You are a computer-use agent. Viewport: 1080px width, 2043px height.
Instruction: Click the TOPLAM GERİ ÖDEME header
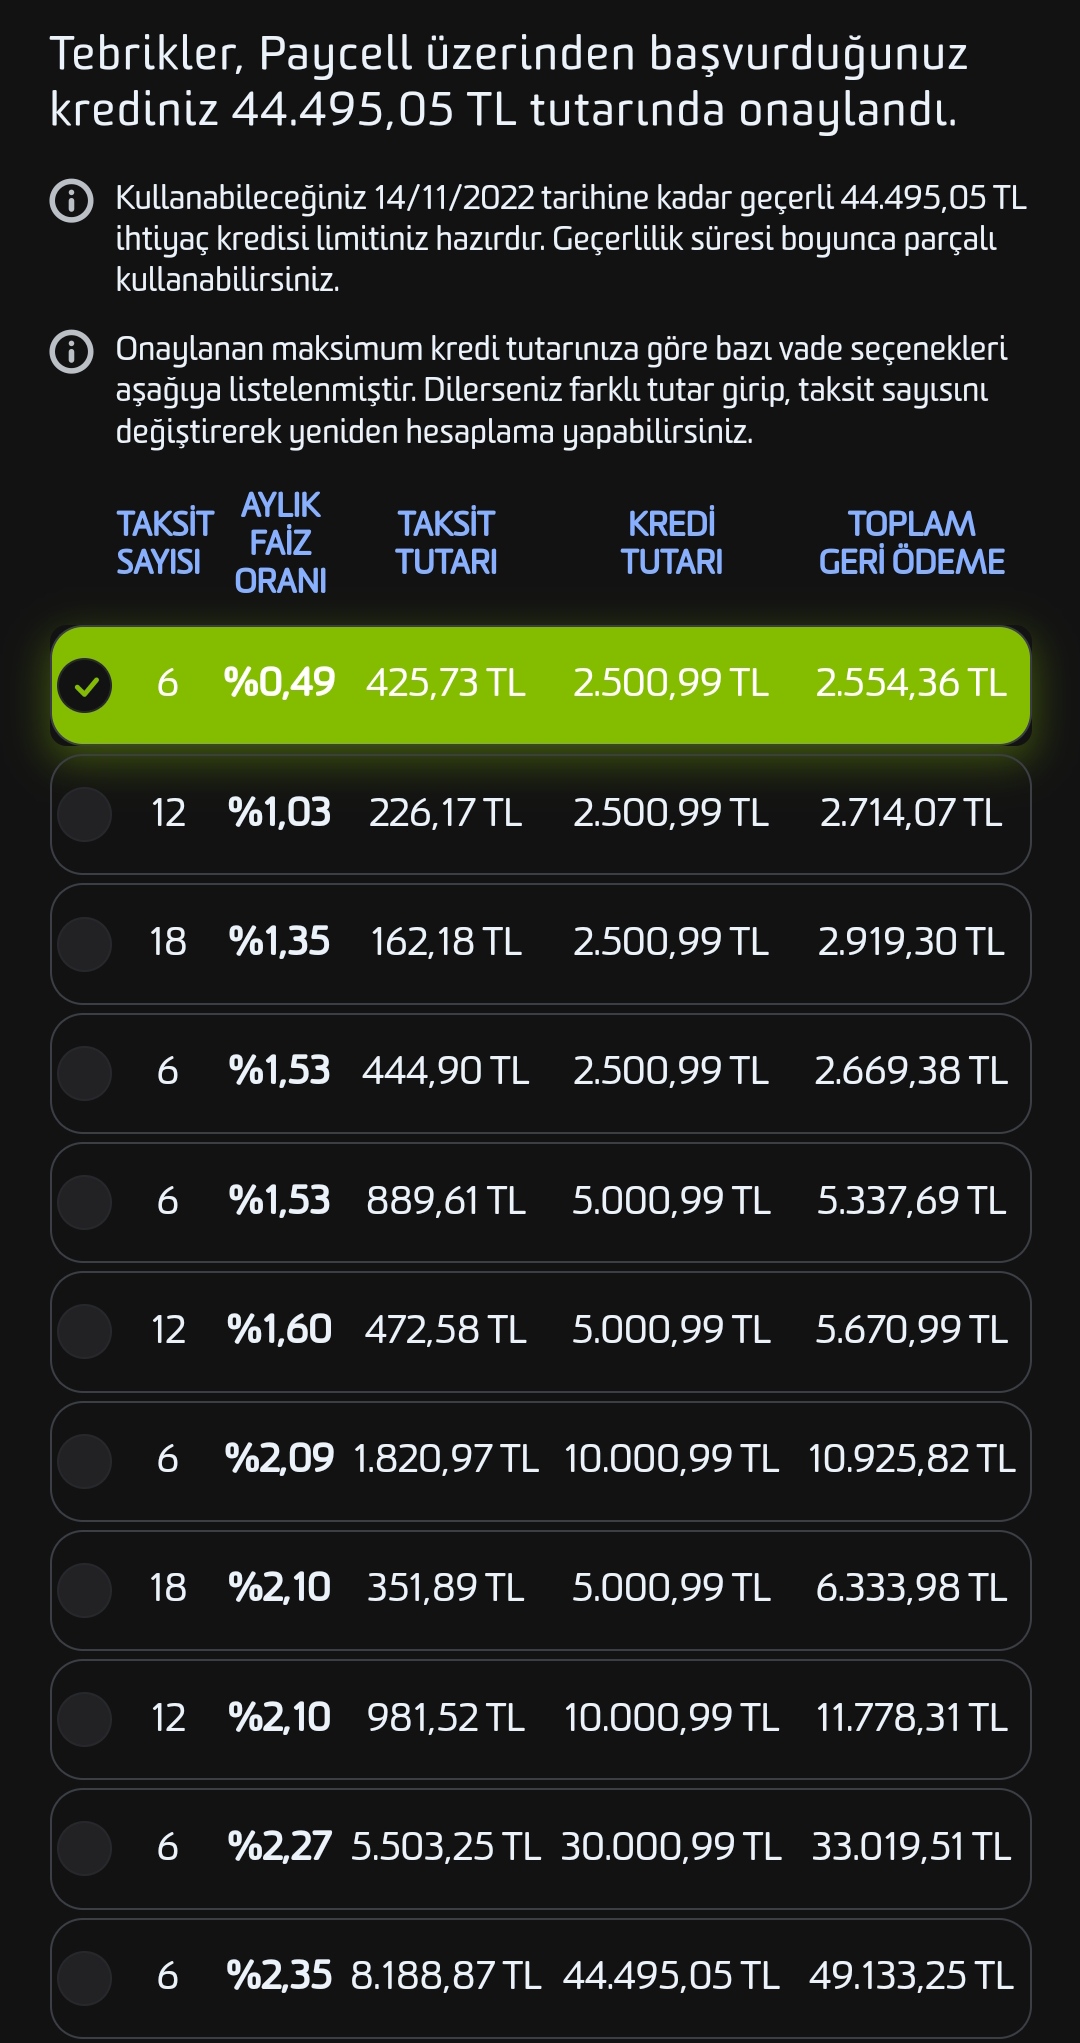pos(911,543)
